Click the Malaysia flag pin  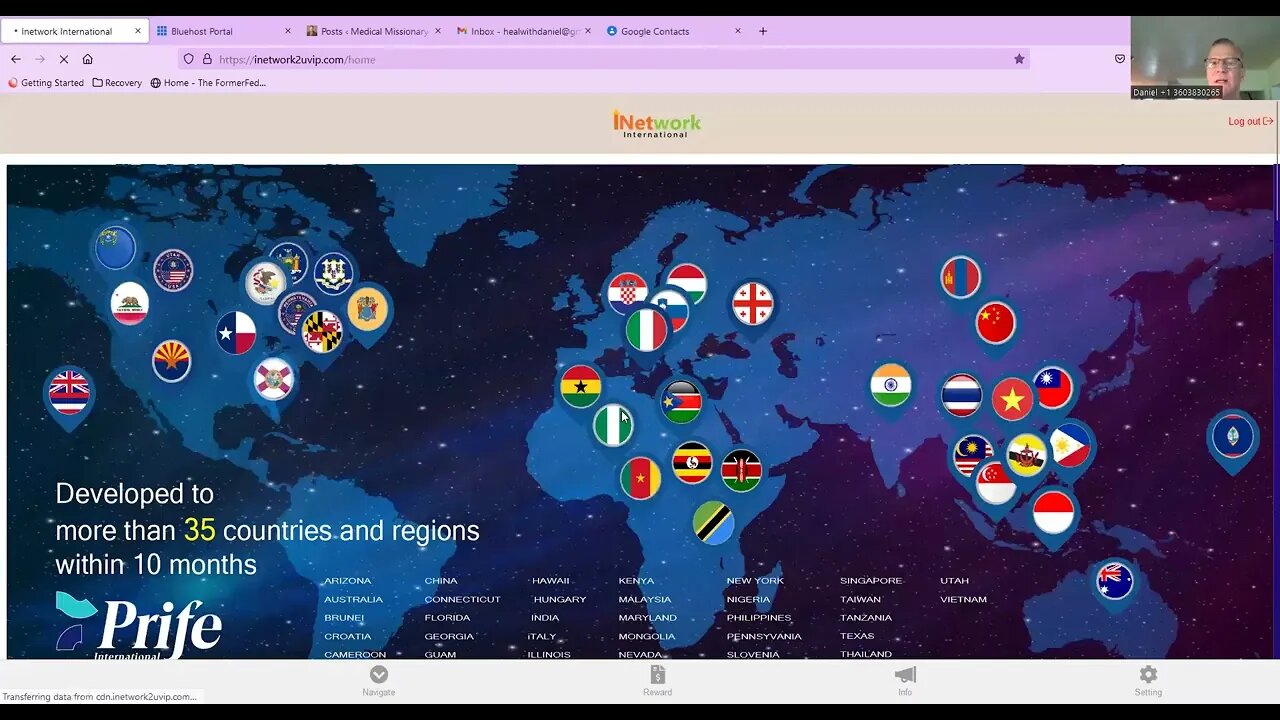click(973, 456)
